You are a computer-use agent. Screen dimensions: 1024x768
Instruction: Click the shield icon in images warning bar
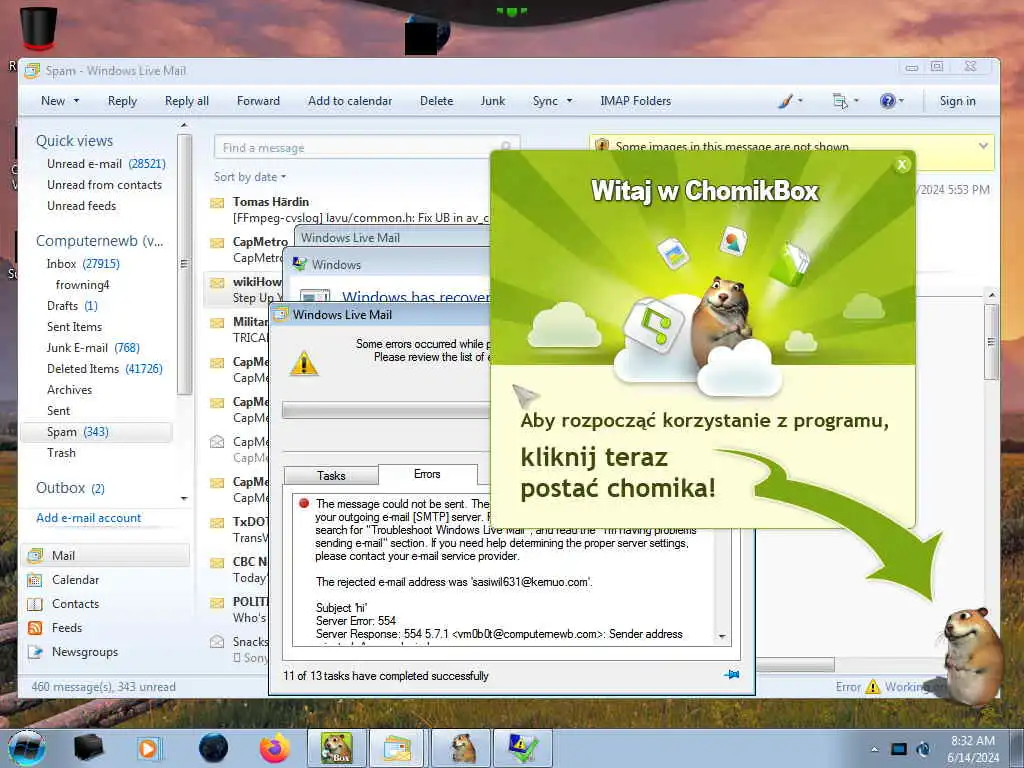coord(602,146)
